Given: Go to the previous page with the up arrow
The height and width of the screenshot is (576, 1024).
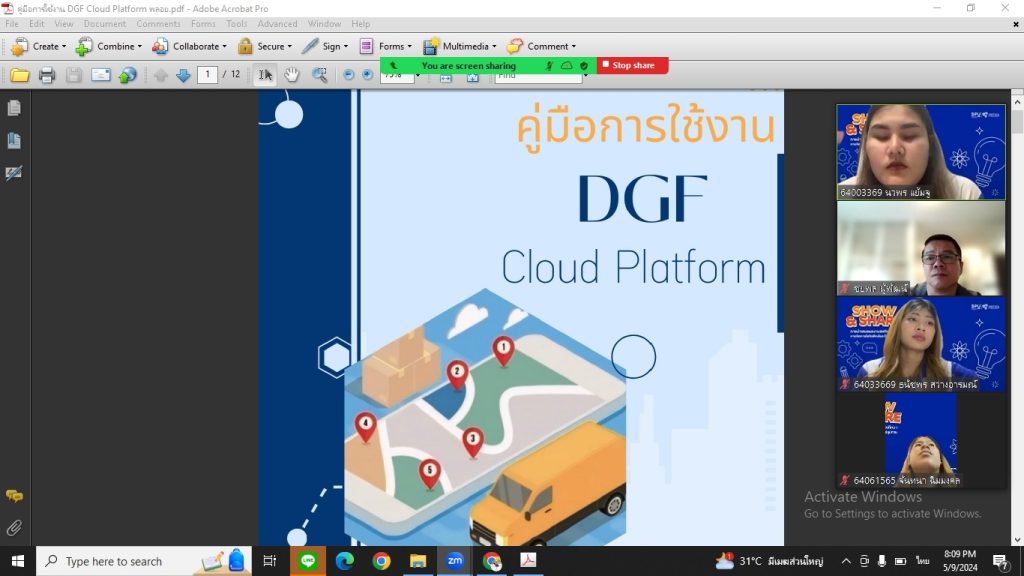Looking at the screenshot, I should click(161, 75).
